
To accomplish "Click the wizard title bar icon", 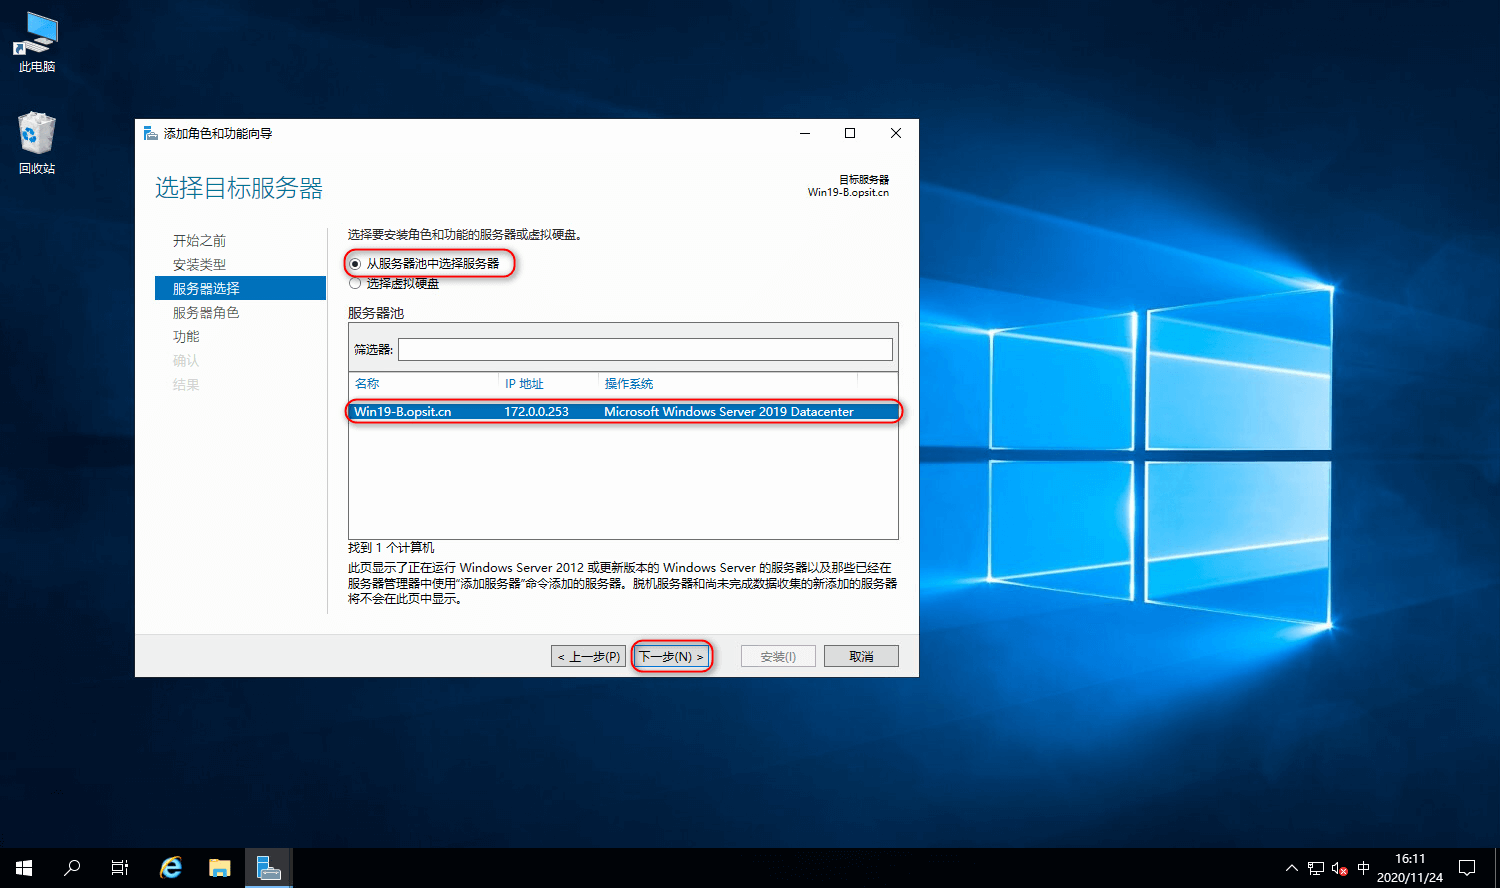I will tap(151, 133).
